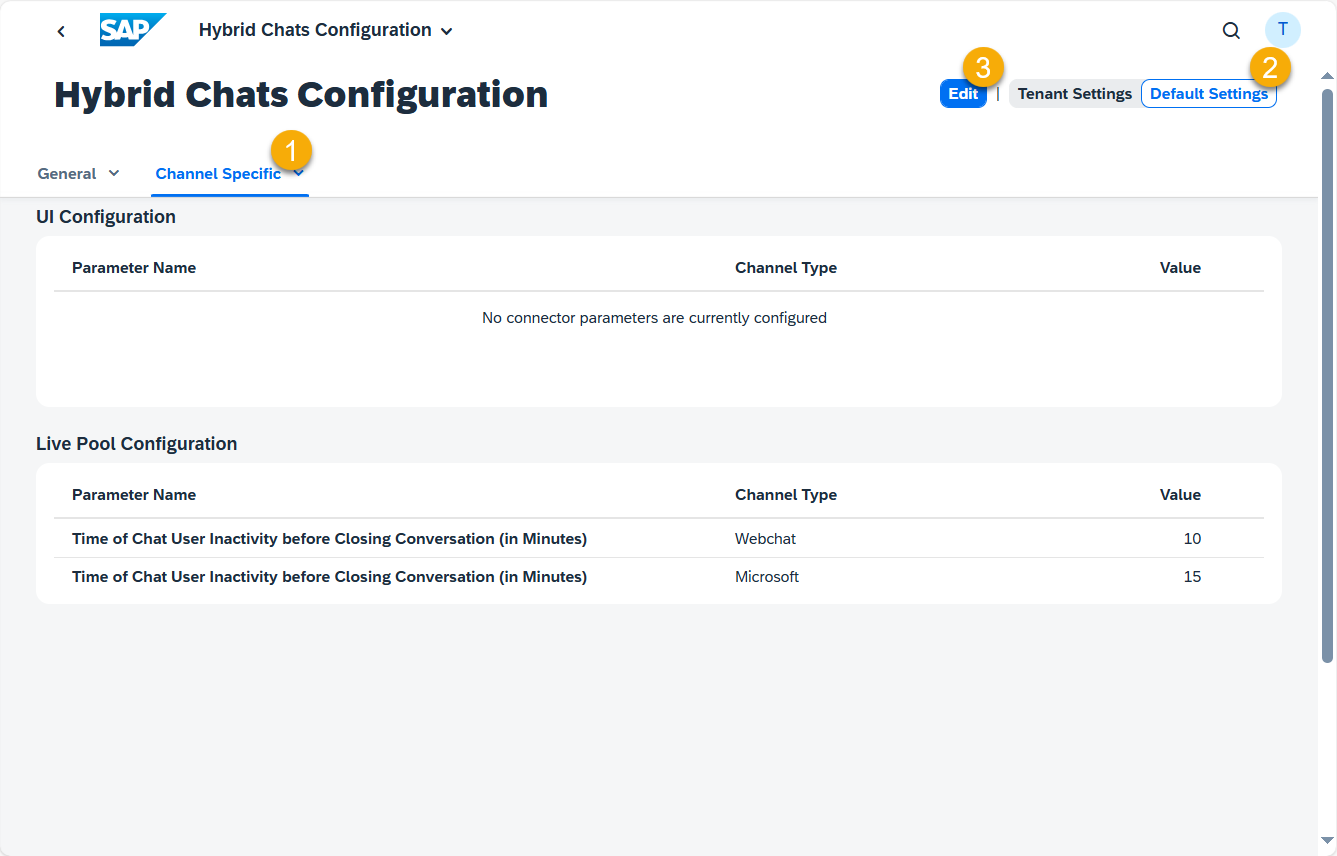1337x856 pixels.
Task: Click the value 15 in Microsoft row
Action: [1192, 577]
